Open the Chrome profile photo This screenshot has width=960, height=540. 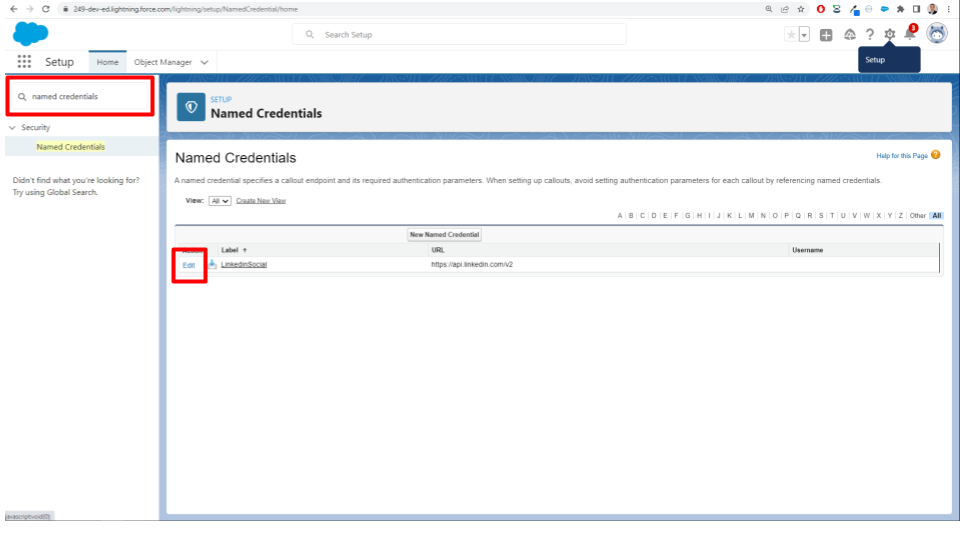point(932,9)
